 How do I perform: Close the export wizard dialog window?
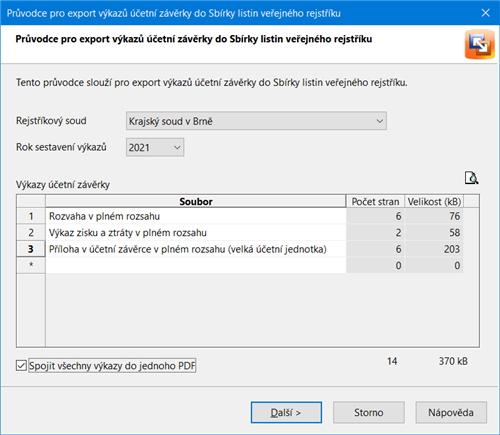pyautogui.click(x=486, y=13)
